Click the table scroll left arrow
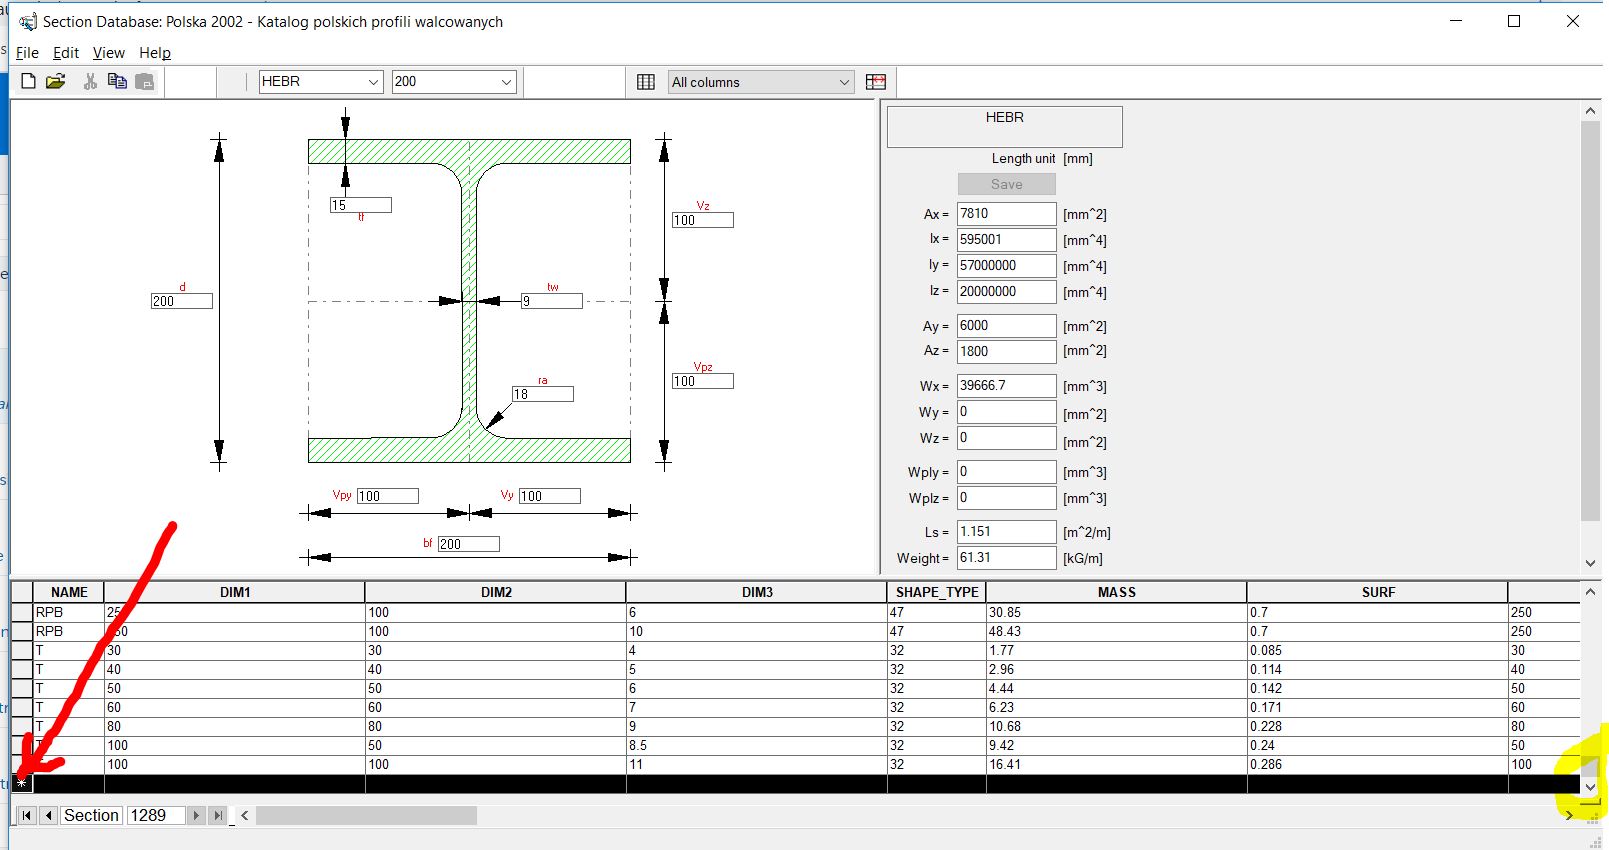The image size is (1609, 850). (x=245, y=815)
